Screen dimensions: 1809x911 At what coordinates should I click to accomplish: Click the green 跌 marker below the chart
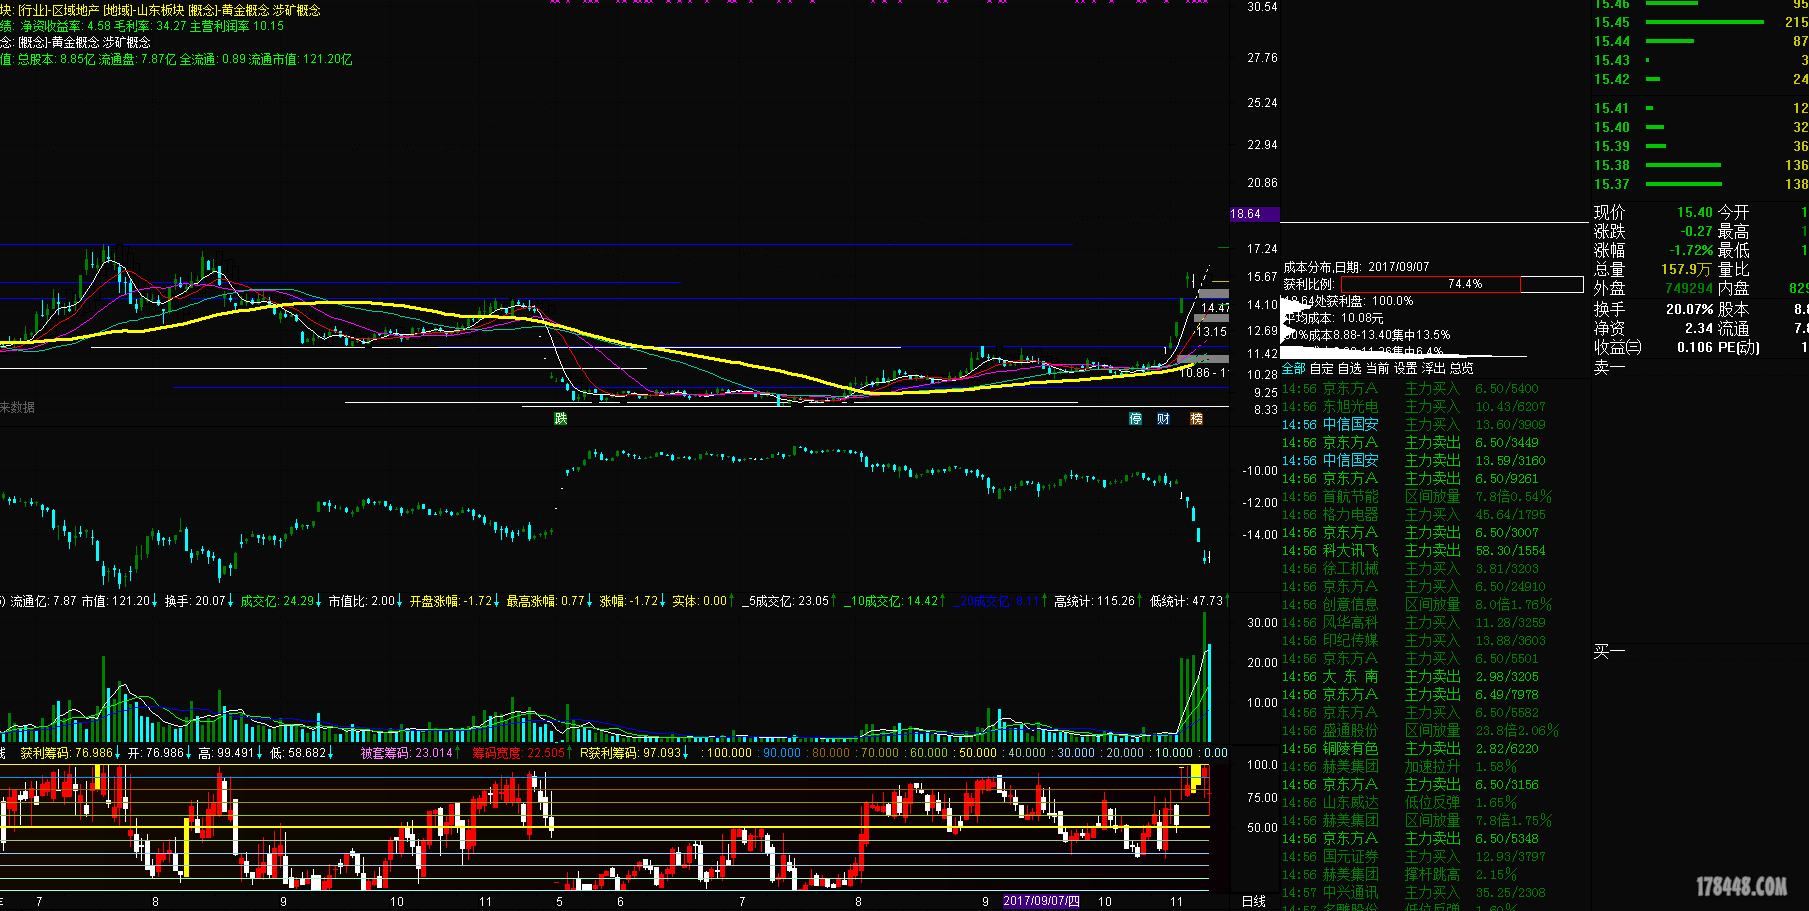click(561, 419)
